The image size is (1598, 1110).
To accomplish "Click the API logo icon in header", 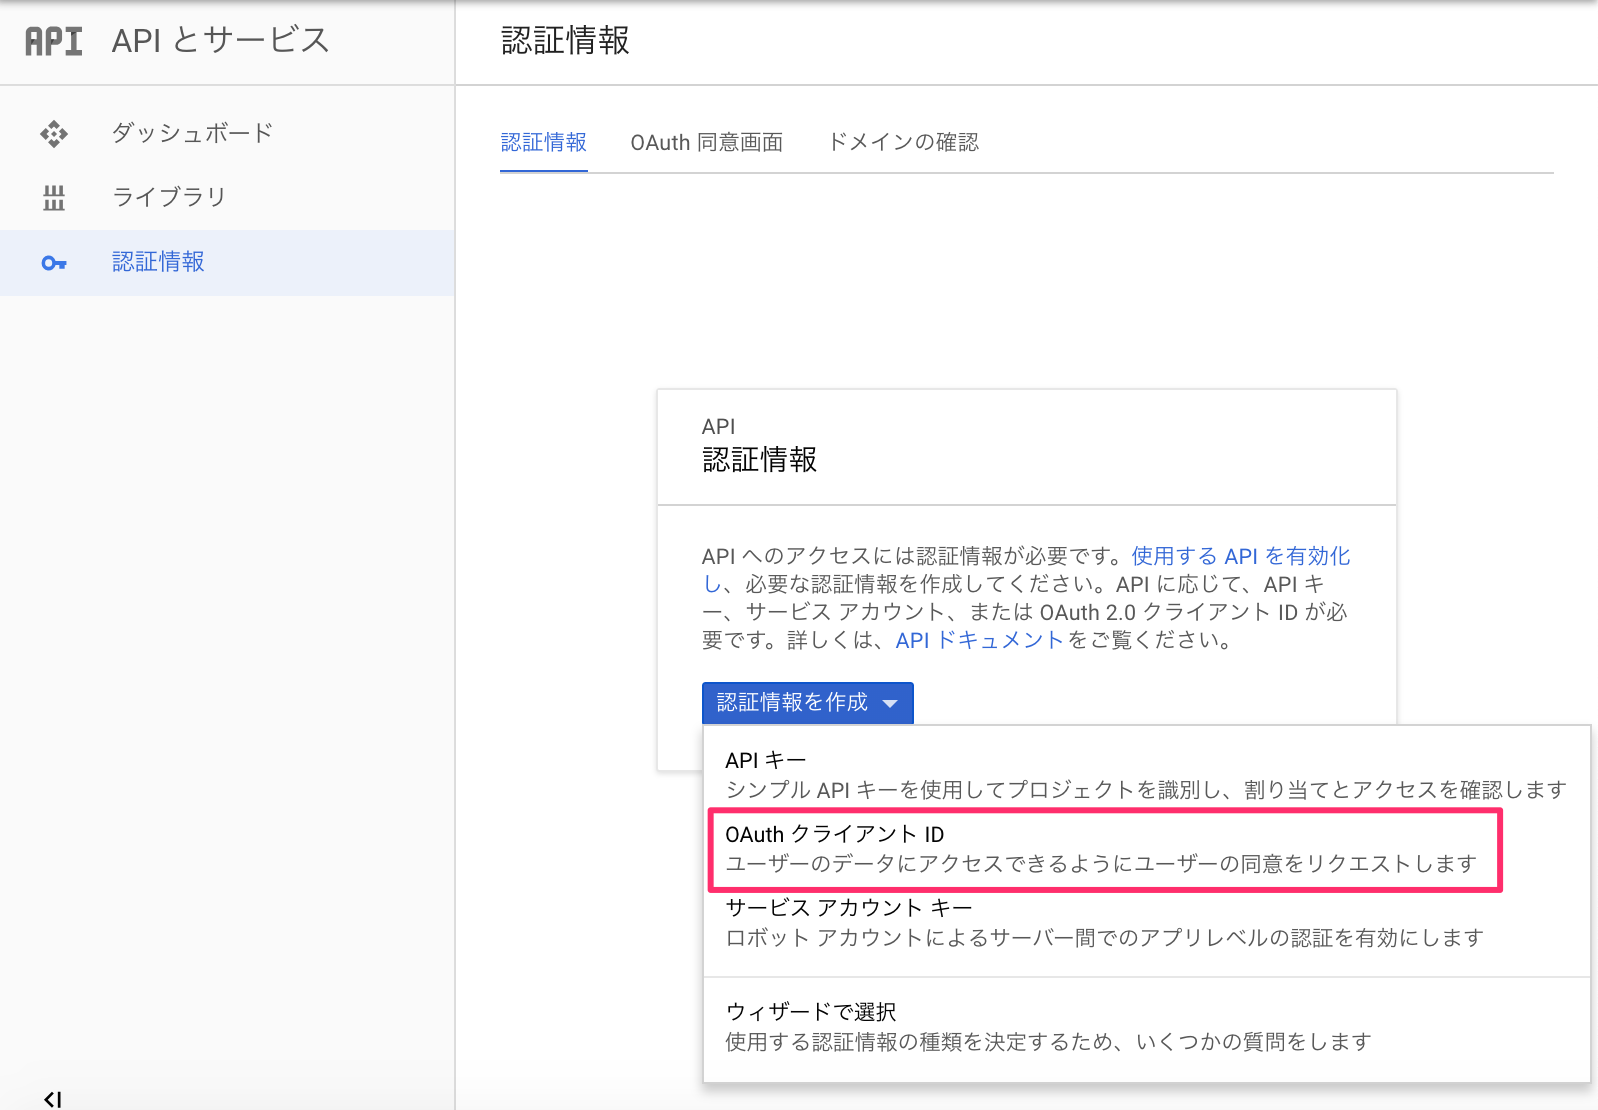I will (x=54, y=41).
